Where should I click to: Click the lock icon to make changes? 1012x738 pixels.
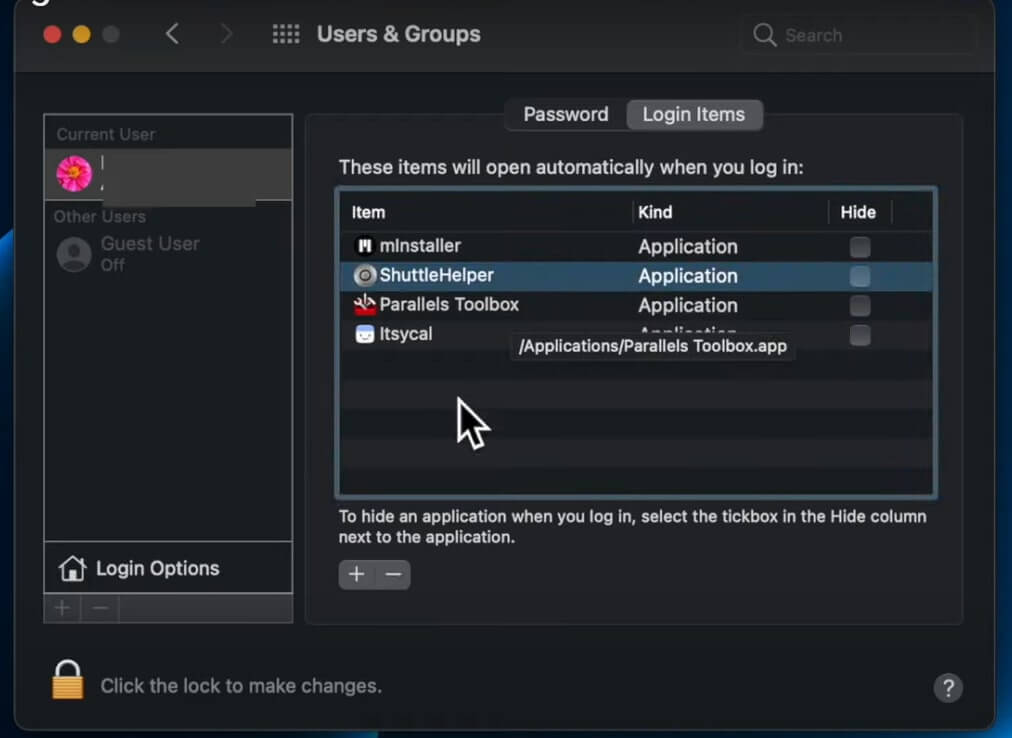[x=68, y=680]
